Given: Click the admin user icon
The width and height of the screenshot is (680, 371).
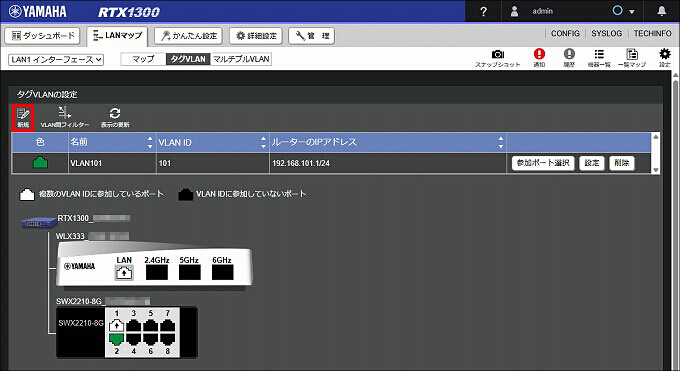Looking at the screenshot, I should [x=514, y=11].
